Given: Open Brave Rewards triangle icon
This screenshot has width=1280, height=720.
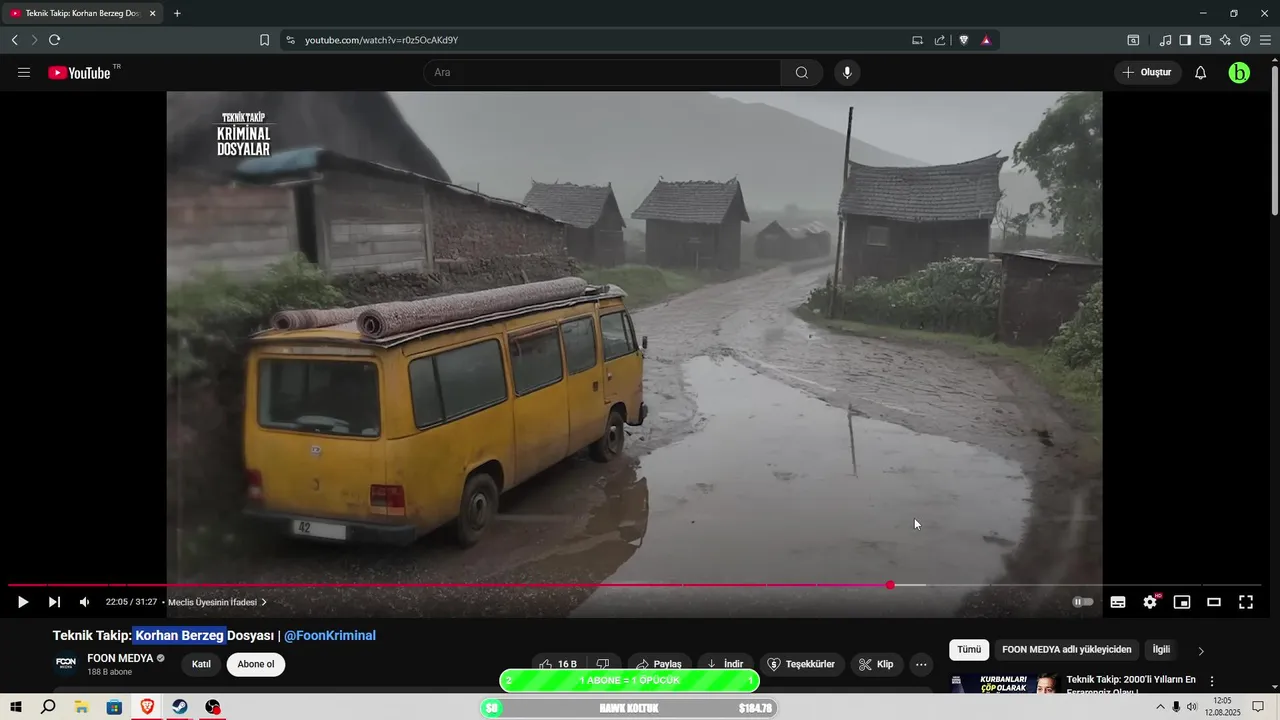Looking at the screenshot, I should [x=986, y=40].
